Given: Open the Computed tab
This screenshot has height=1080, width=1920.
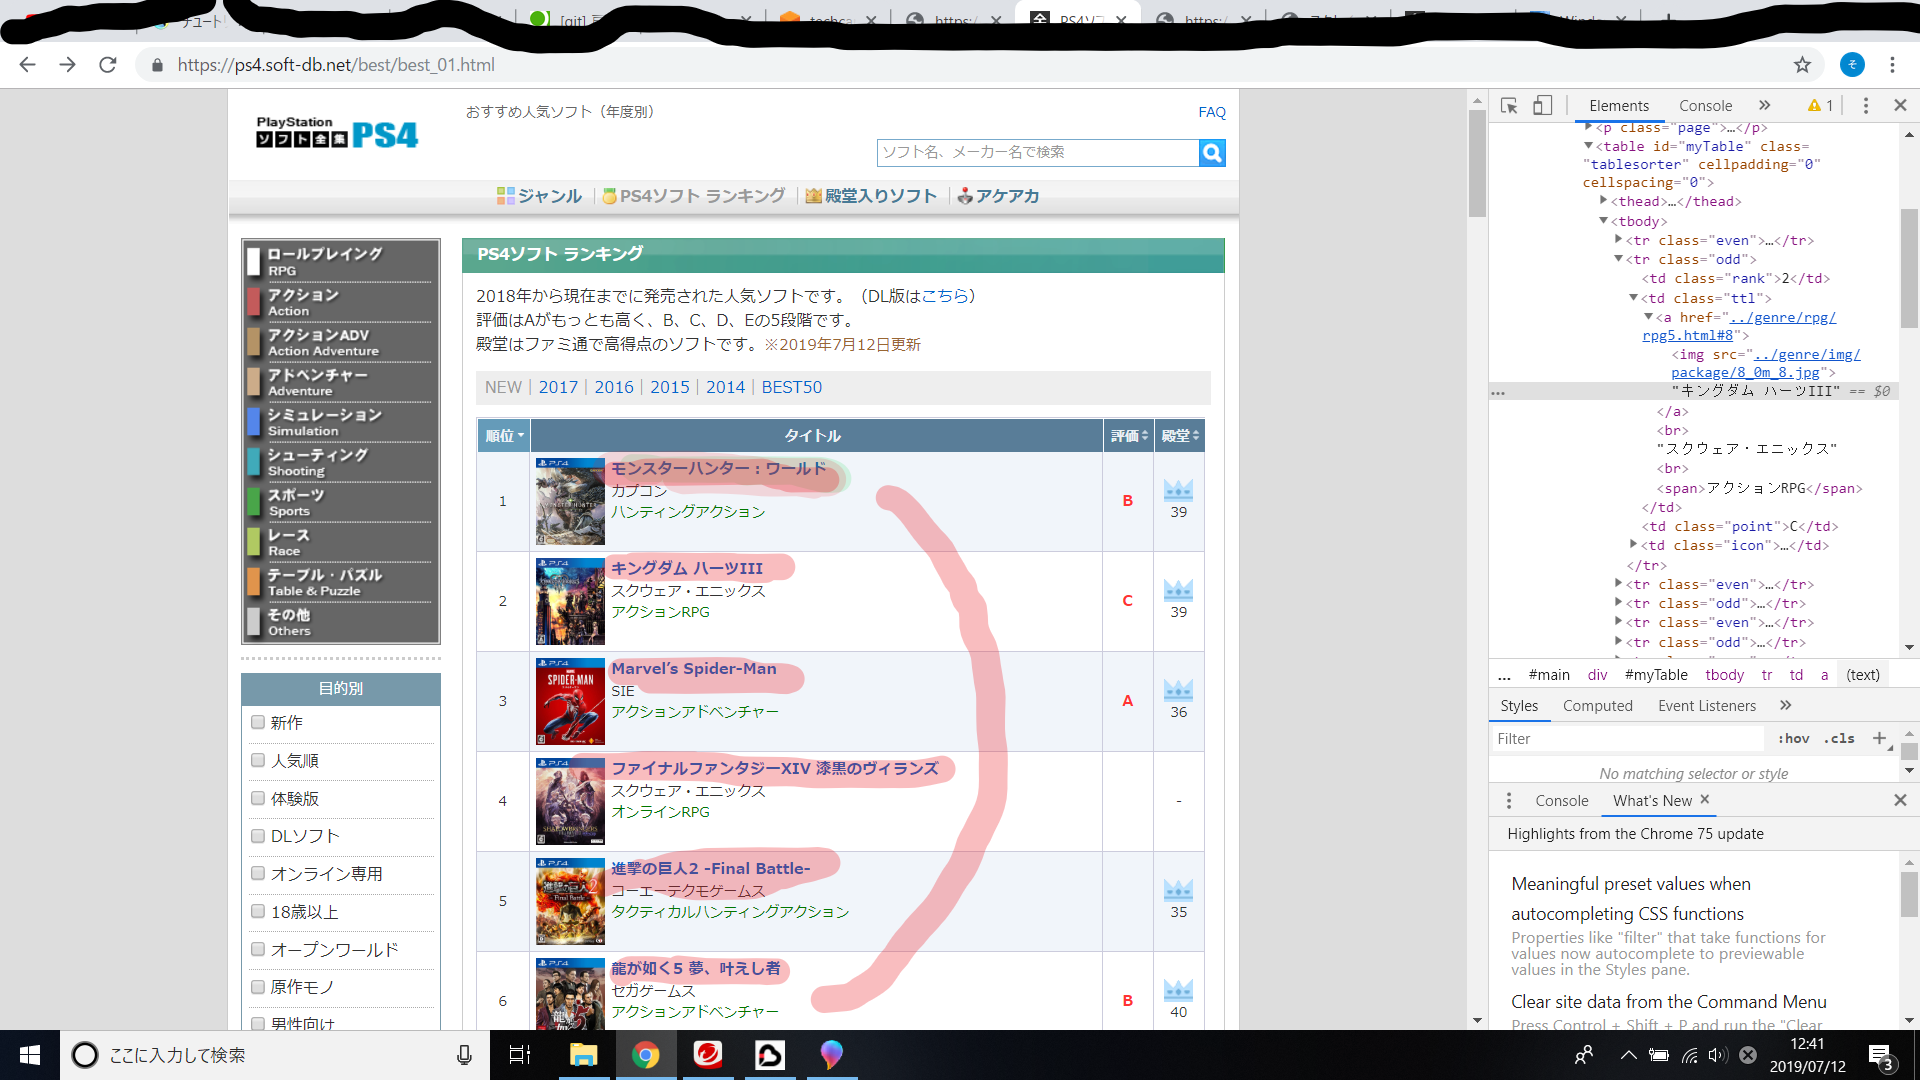Looking at the screenshot, I should (x=1598, y=706).
